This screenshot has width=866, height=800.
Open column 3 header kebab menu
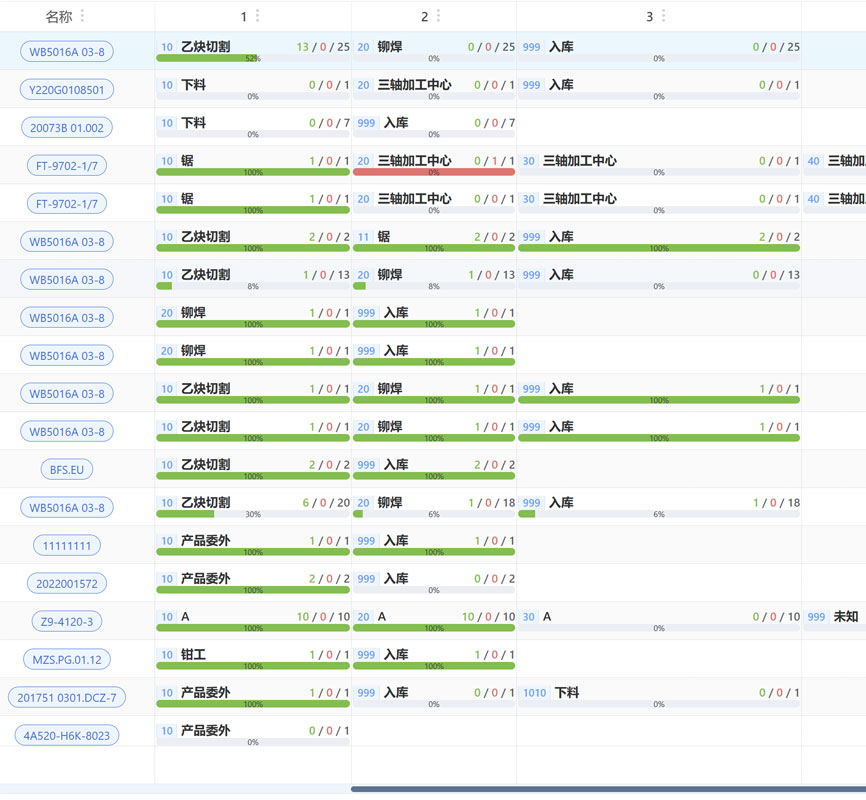coord(664,16)
